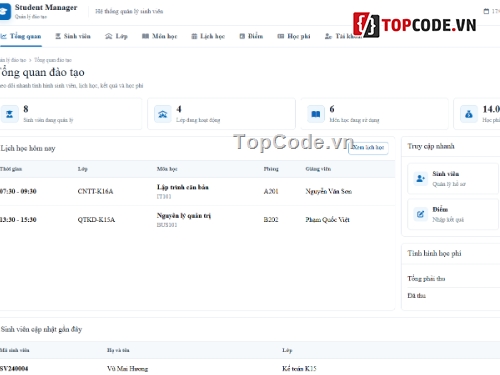Click teacher Nguyễn Văn Sơn
The width and height of the screenshot is (500, 375).
coord(329,191)
